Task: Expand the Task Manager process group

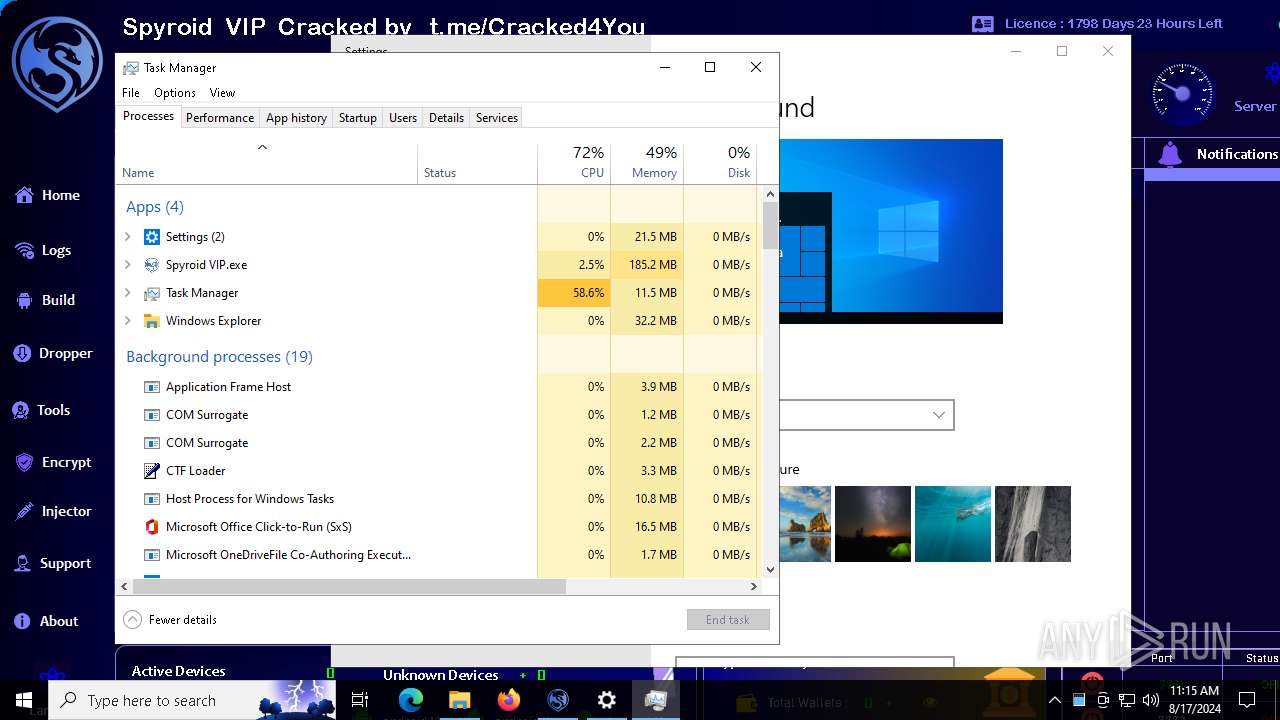Action: click(128, 293)
